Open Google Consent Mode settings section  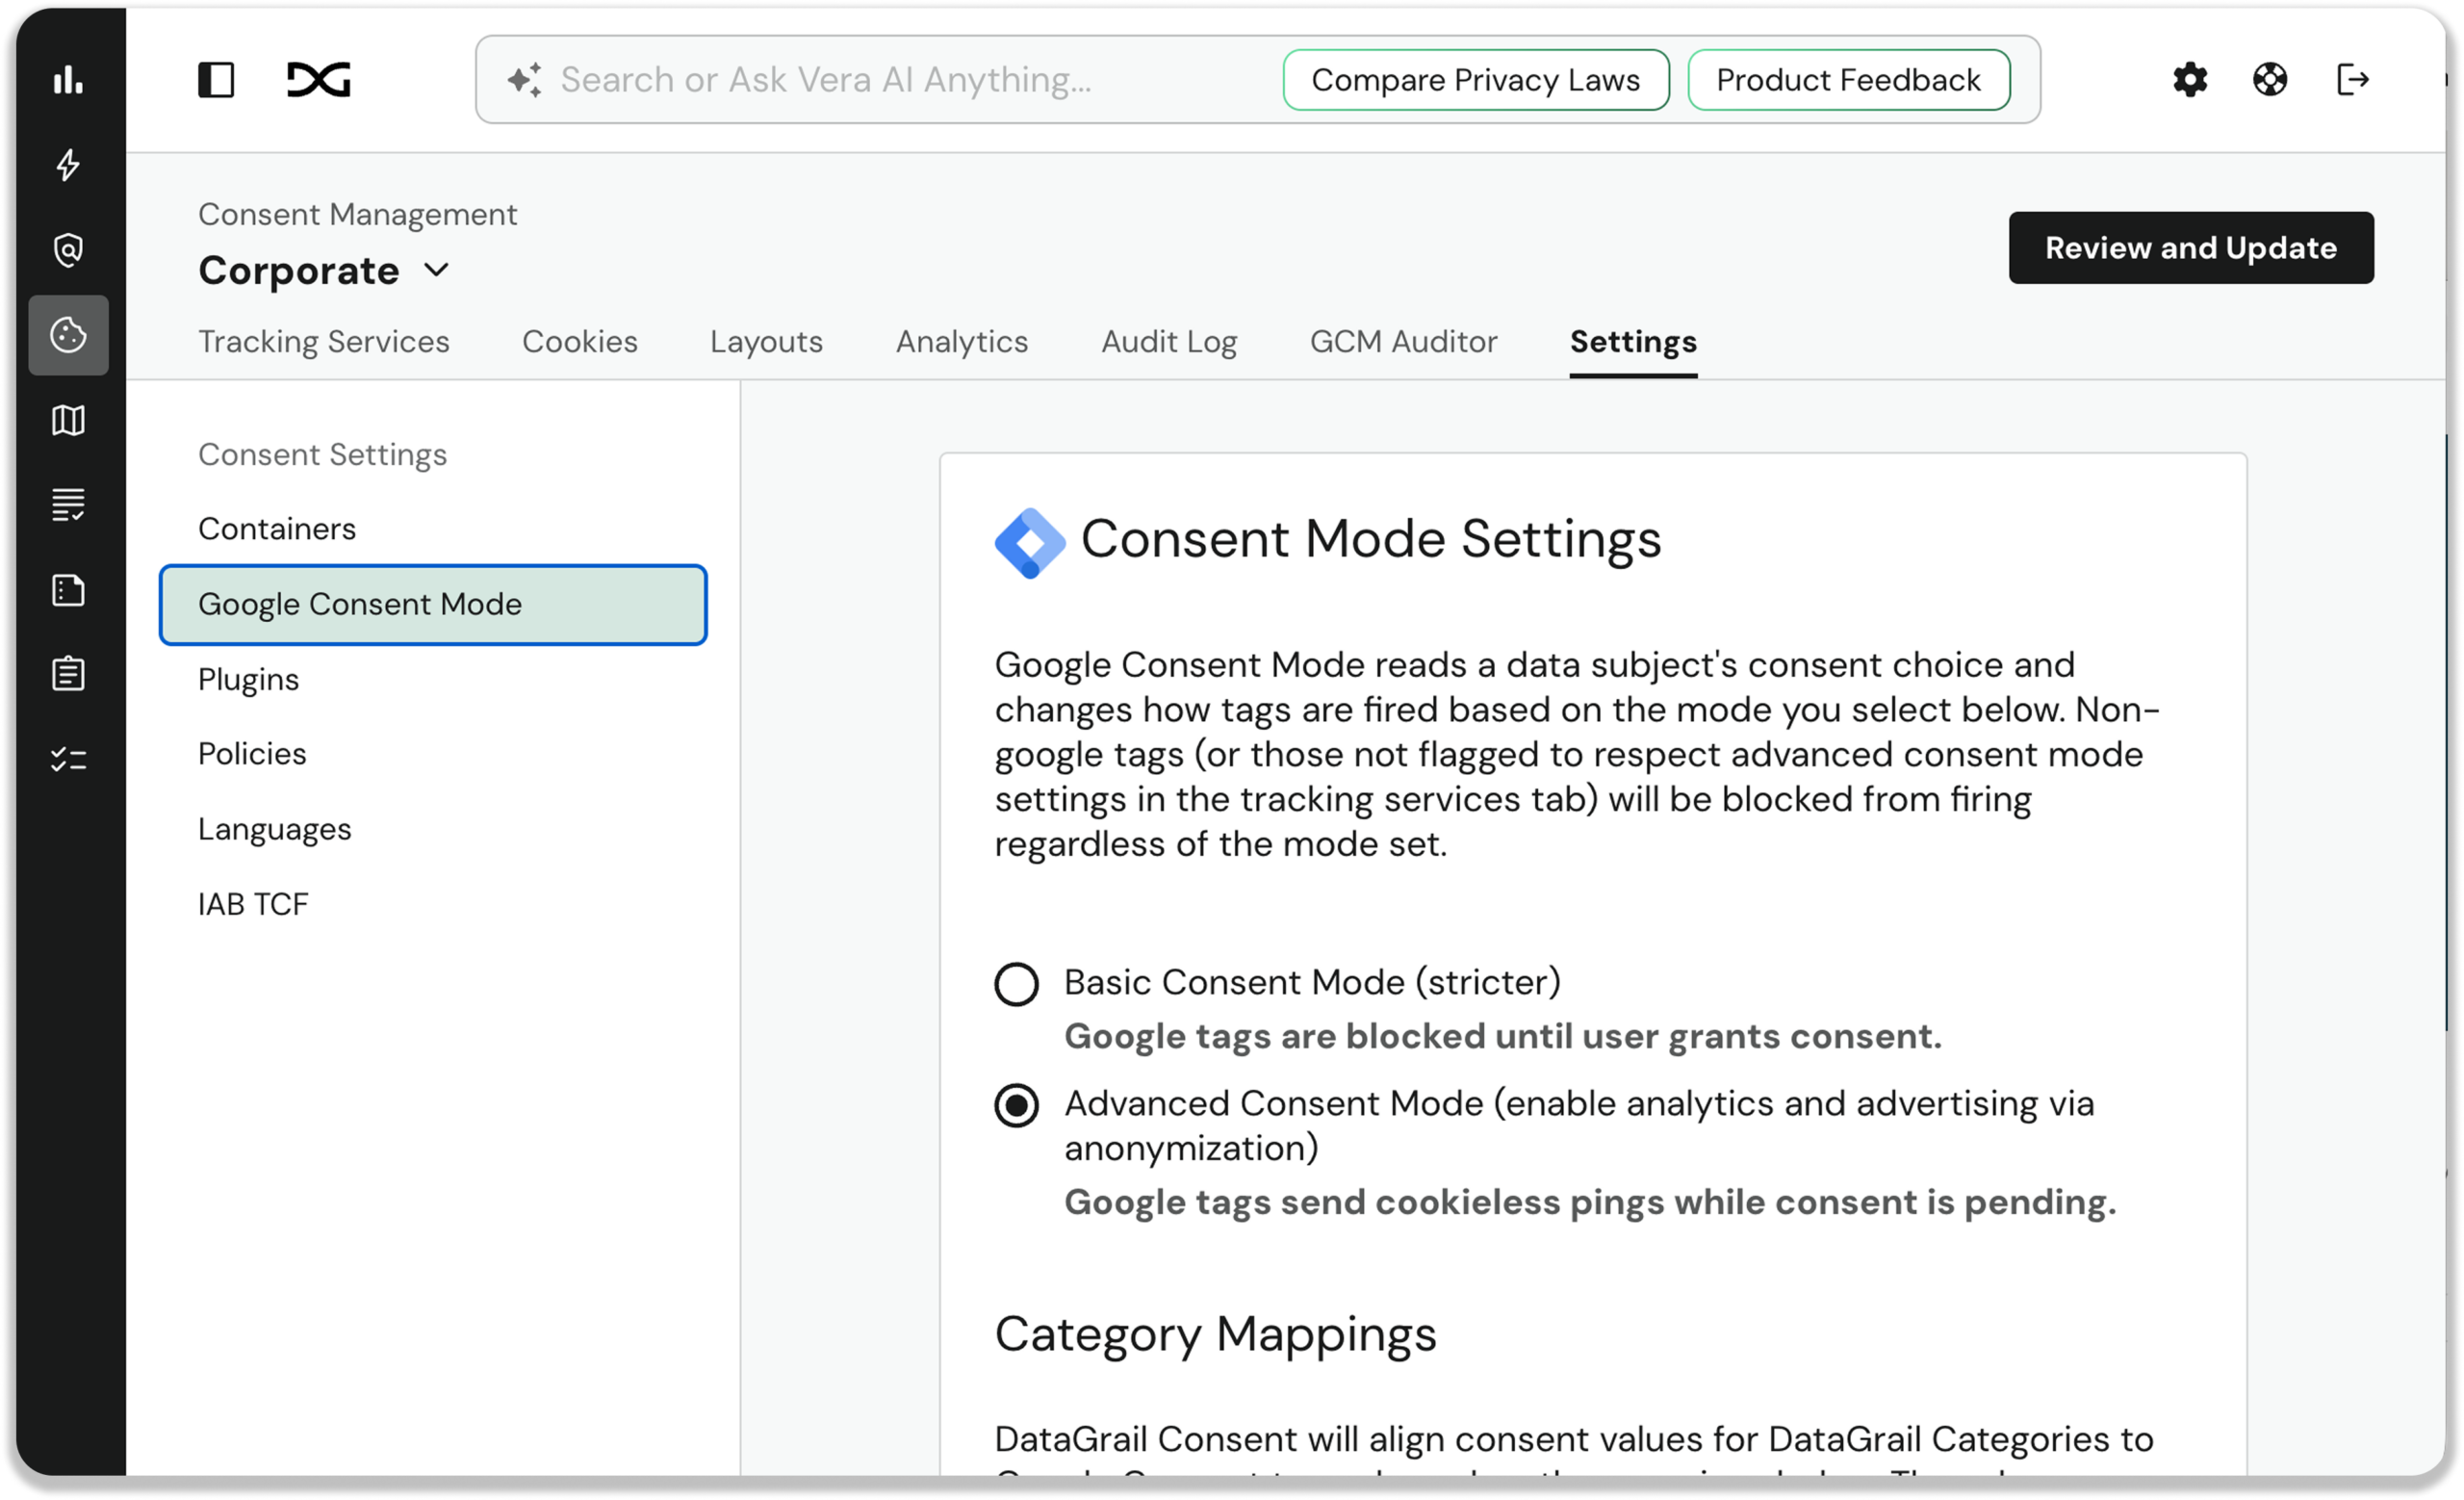click(x=433, y=605)
